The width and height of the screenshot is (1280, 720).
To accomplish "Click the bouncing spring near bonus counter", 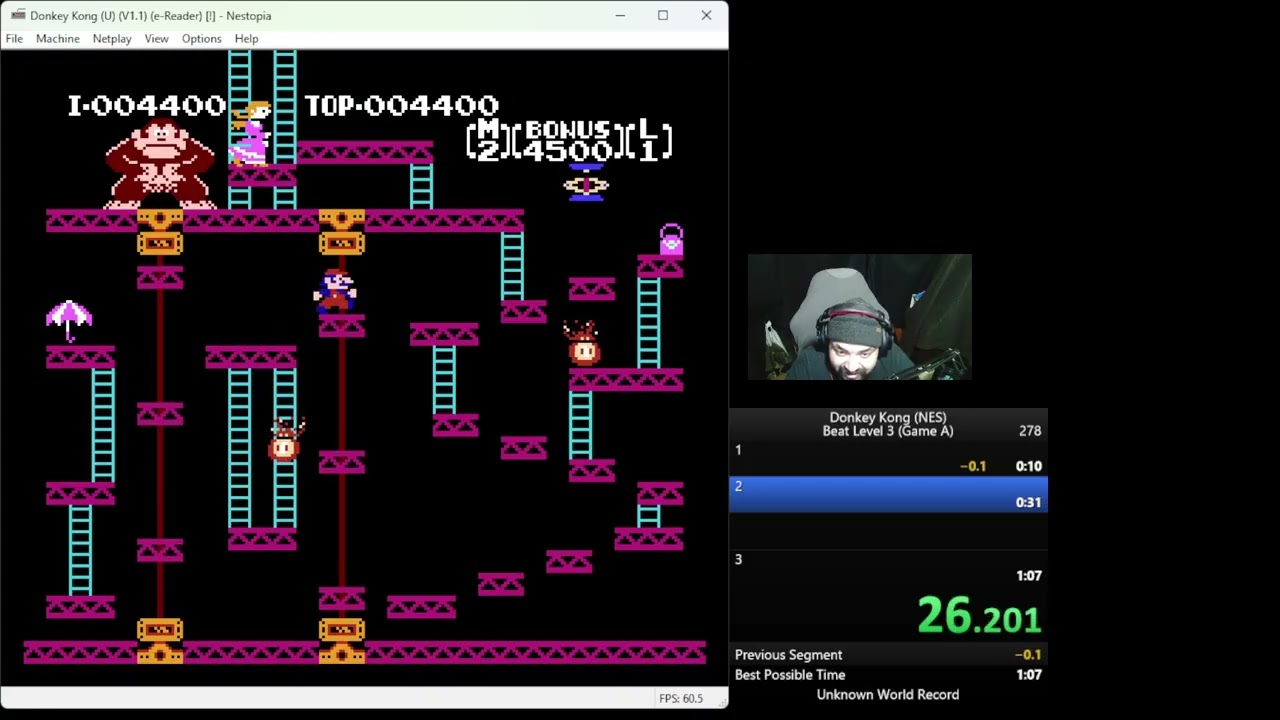I will [x=586, y=185].
